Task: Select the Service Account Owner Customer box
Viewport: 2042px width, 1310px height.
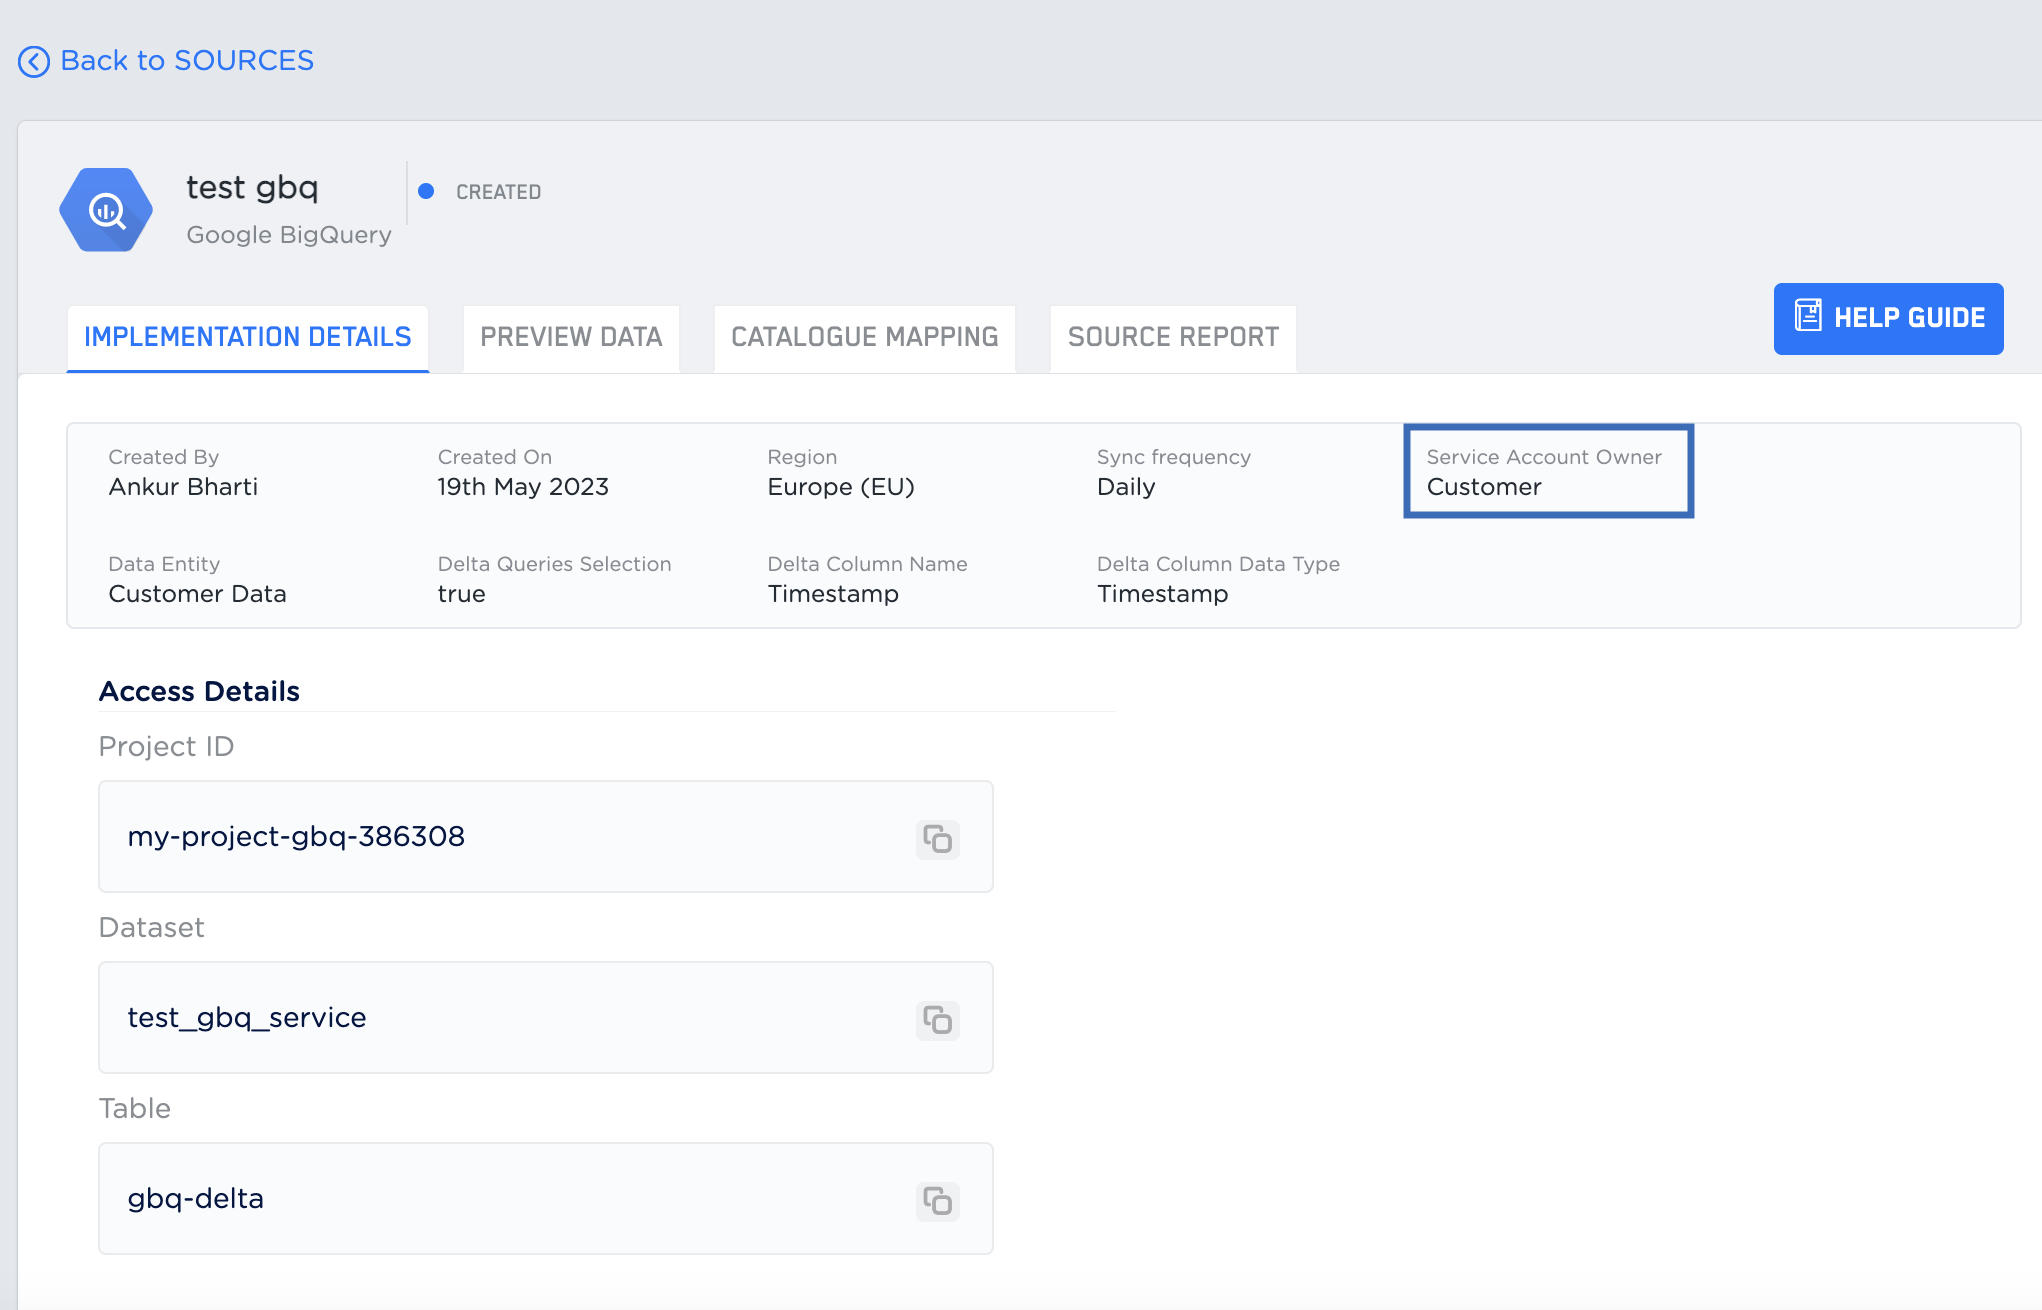Action: tap(1547, 472)
